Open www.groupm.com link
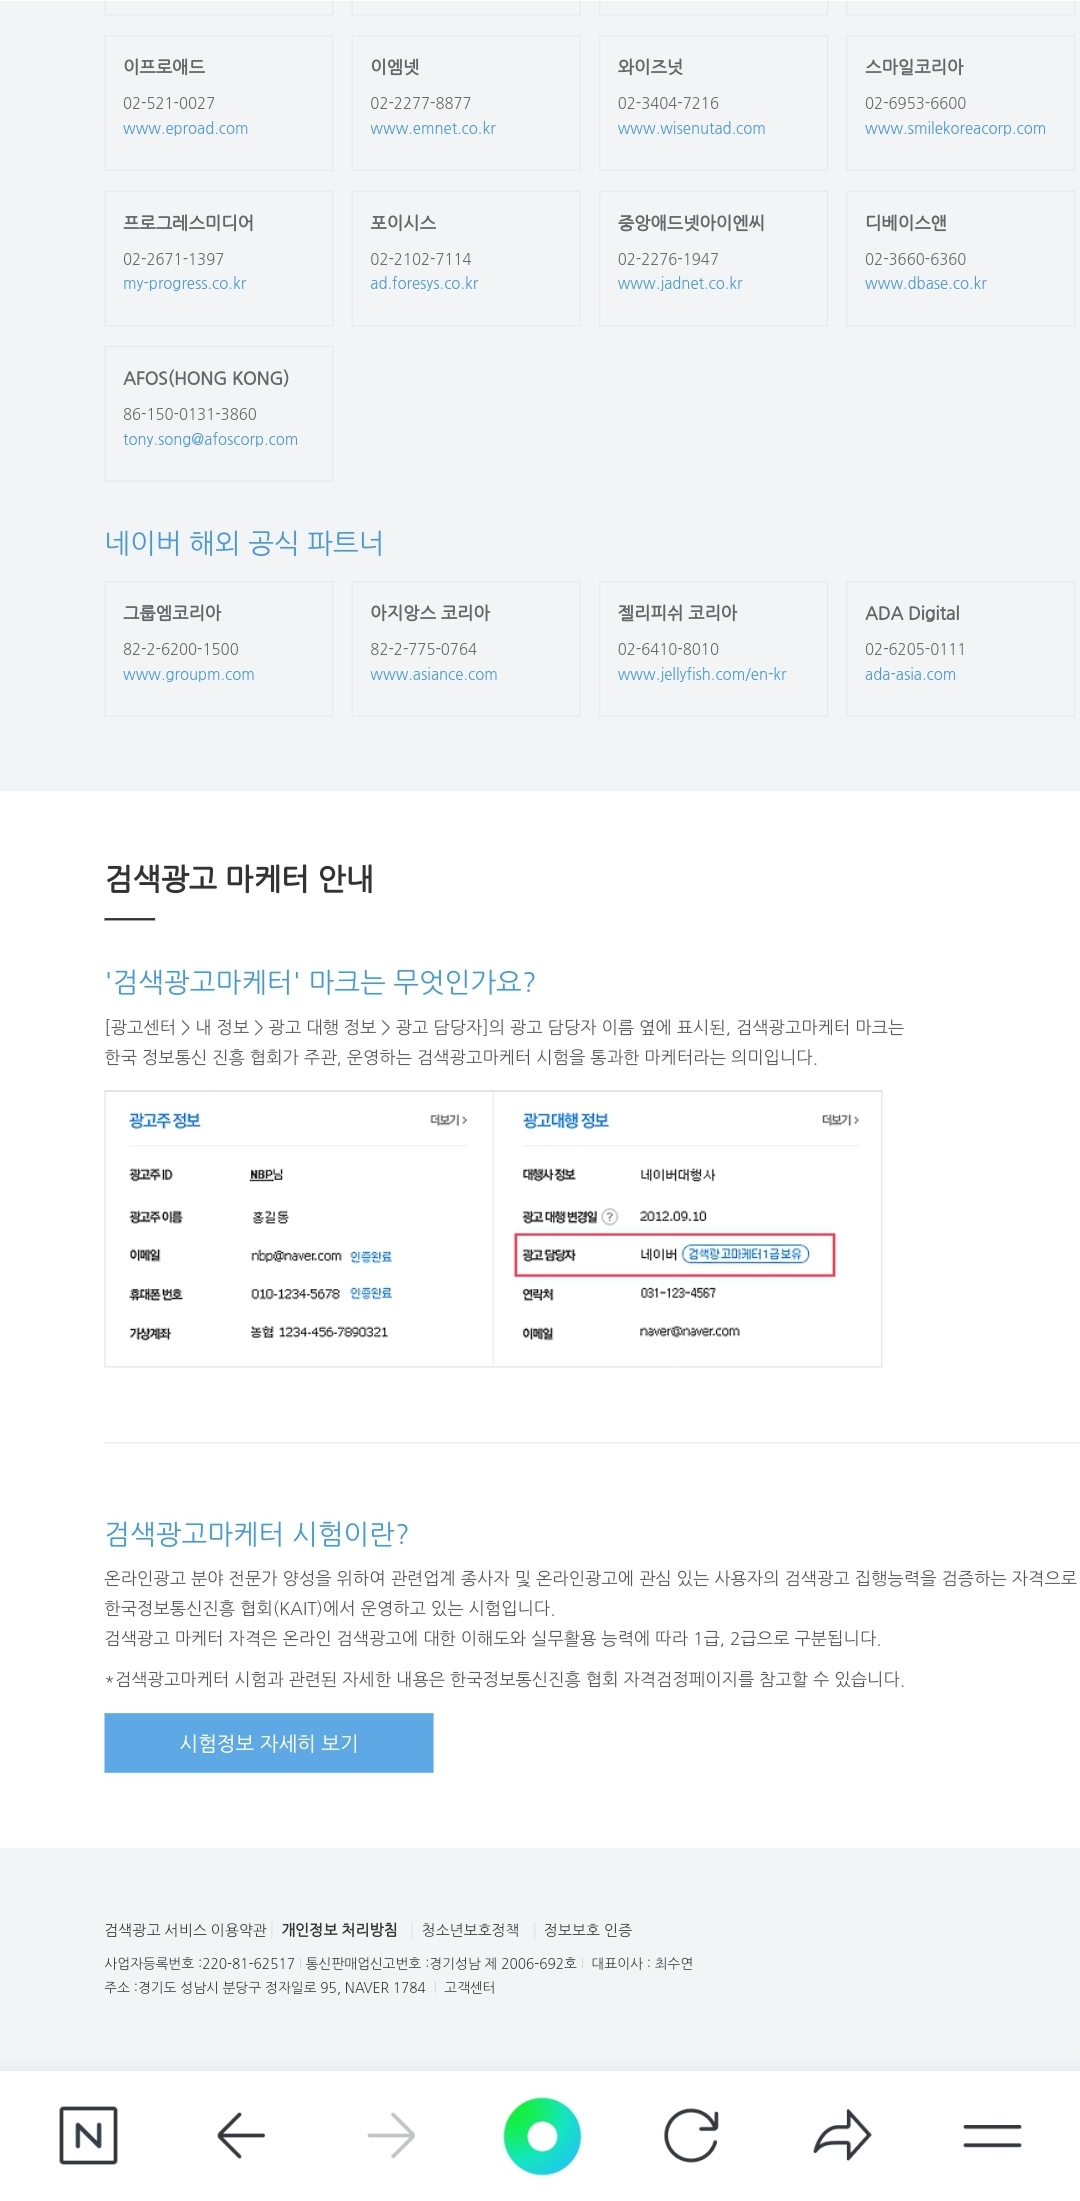Viewport: 1080px width, 2201px height. (x=189, y=675)
